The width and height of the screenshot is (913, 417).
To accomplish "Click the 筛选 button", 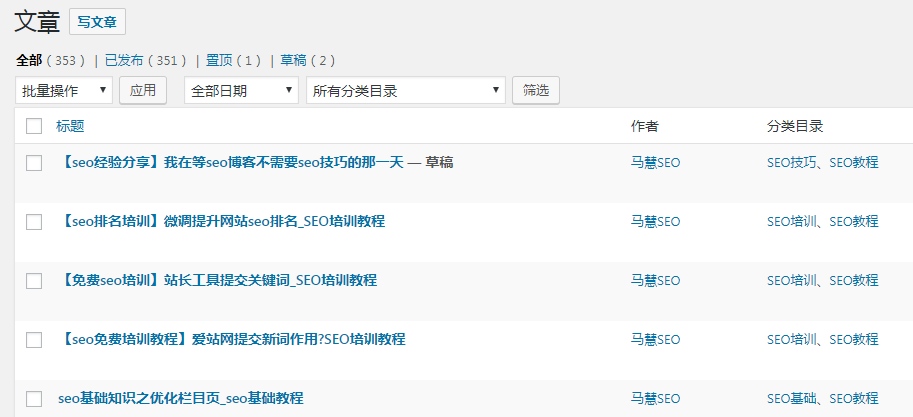I will click(x=536, y=90).
